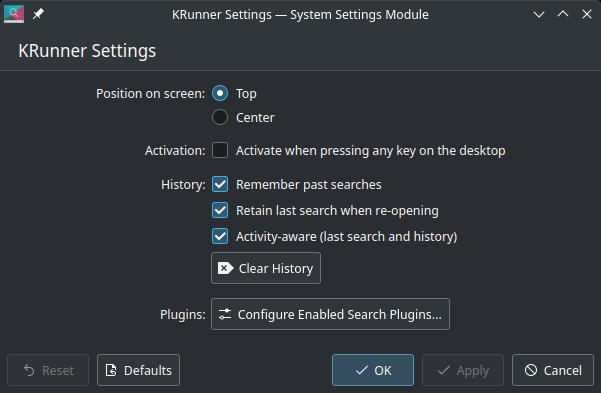The height and width of the screenshot is (393, 601).
Task: Enable activate when pressing any key
Action: pos(220,150)
